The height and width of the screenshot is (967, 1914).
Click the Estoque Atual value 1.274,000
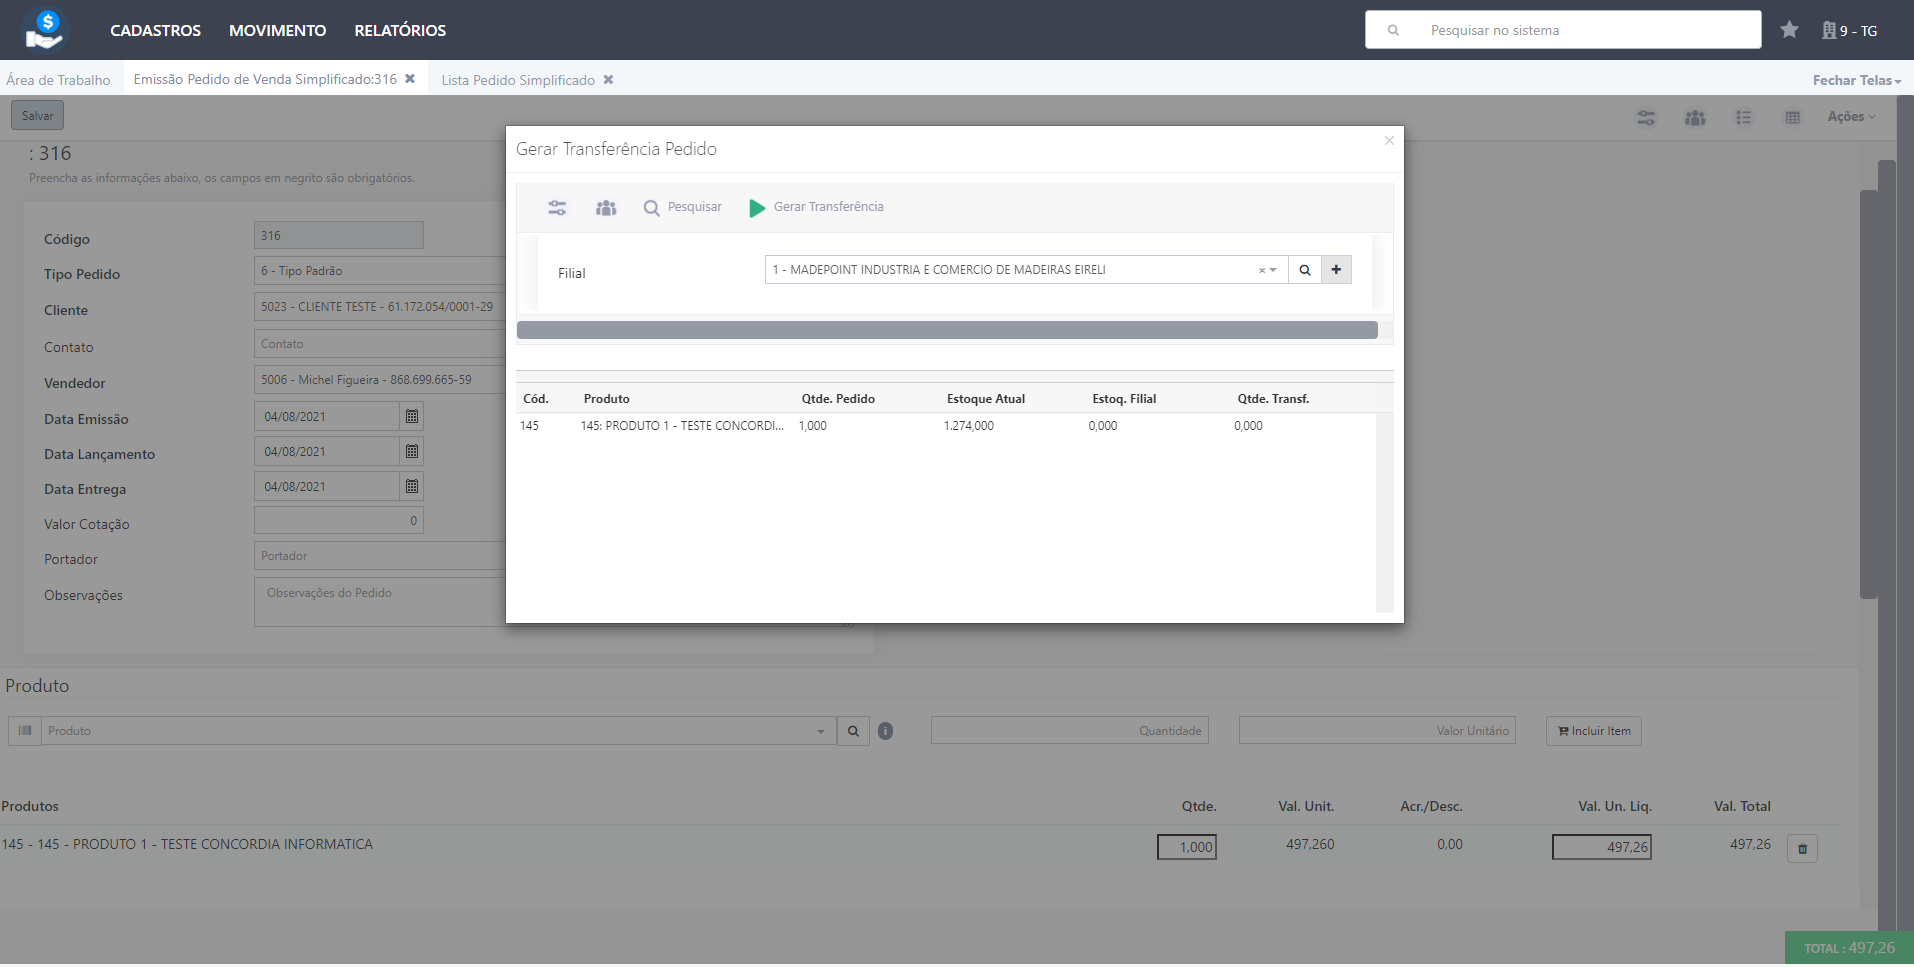pyautogui.click(x=968, y=426)
